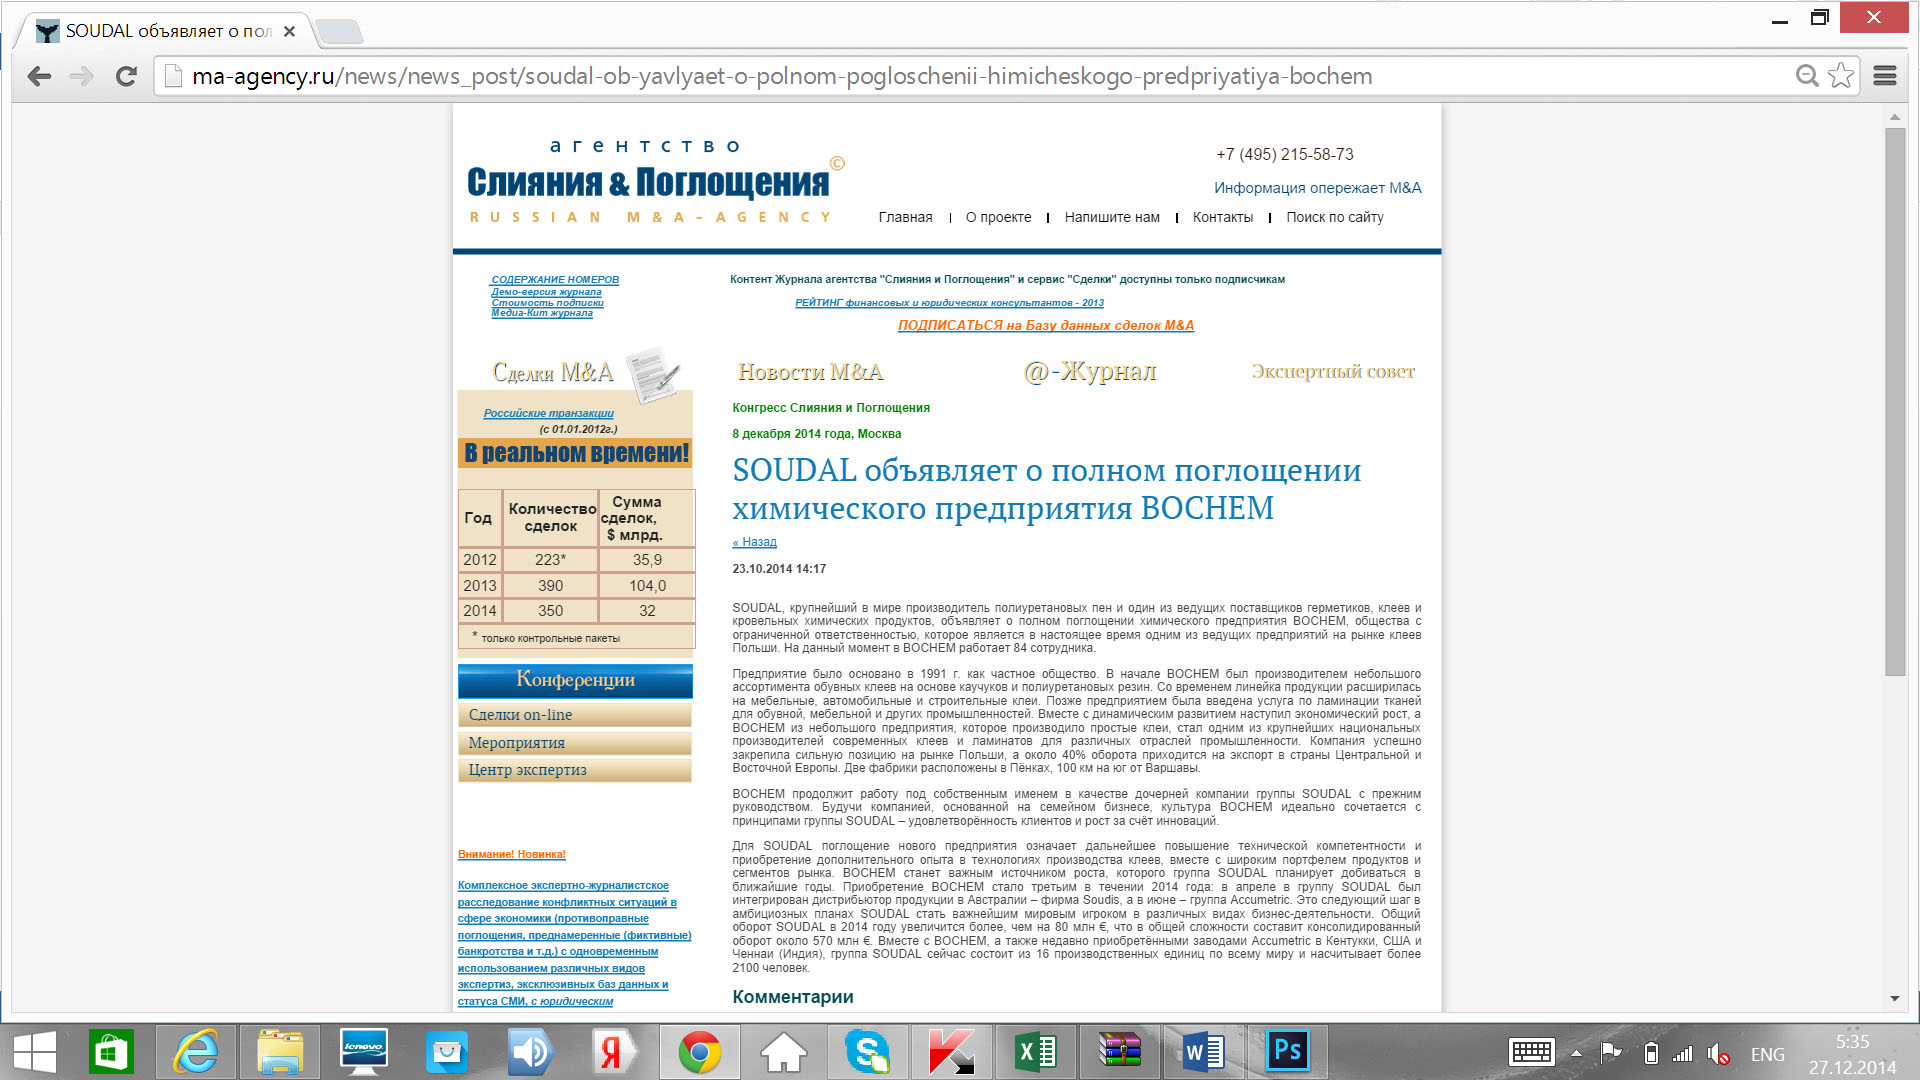Open Photoshop from taskbar
This screenshot has height=1080, width=1920.
pos(1288,1053)
